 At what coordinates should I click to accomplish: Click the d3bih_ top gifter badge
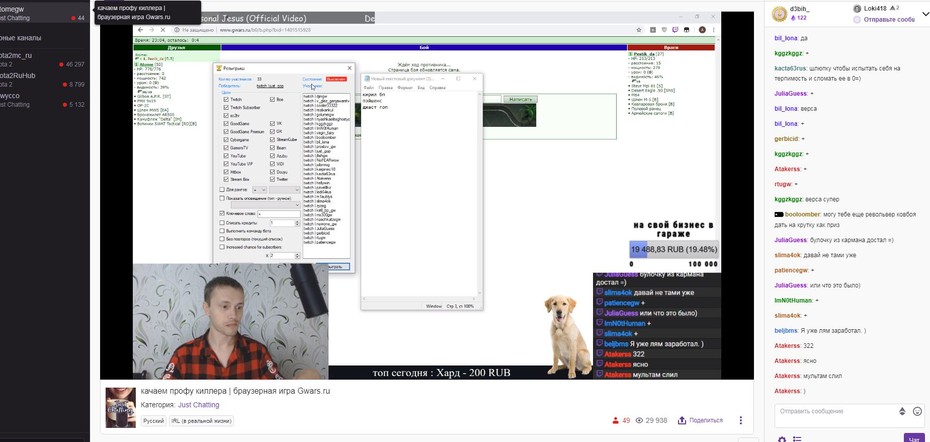pyautogui.click(x=779, y=14)
